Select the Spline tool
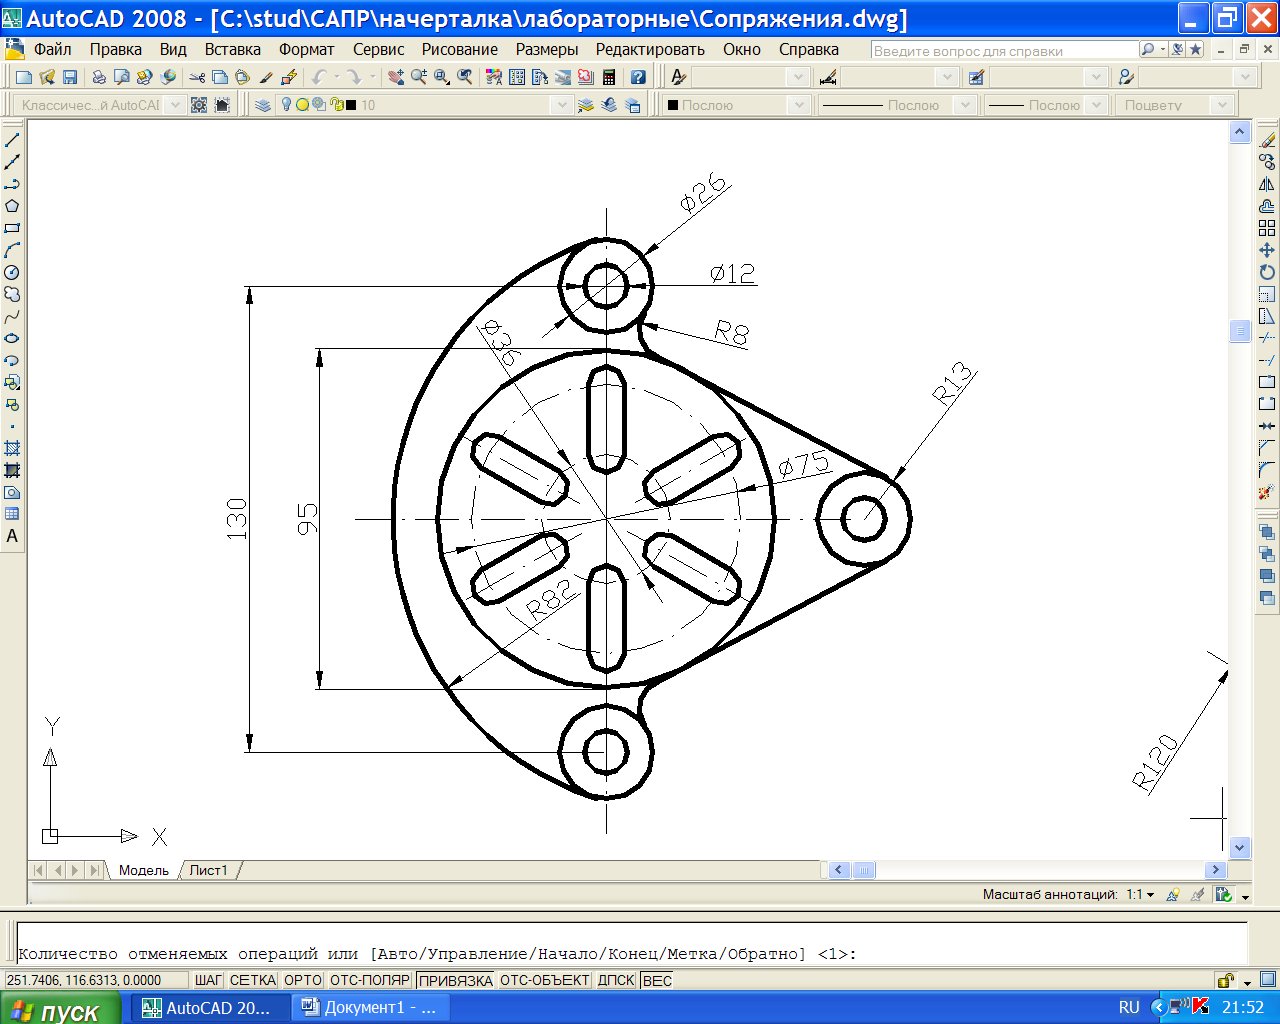The width and height of the screenshot is (1280, 1024). (x=12, y=316)
